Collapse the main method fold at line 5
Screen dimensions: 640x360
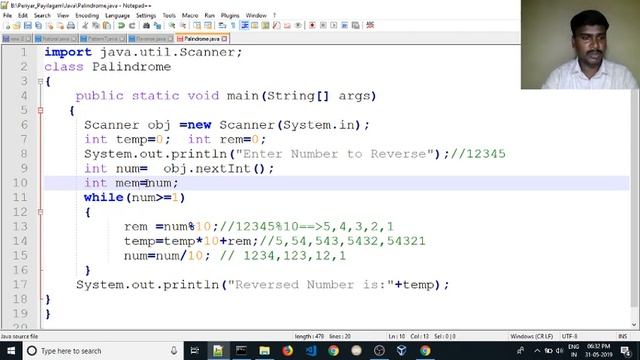pyautogui.click(x=40, y=110)
